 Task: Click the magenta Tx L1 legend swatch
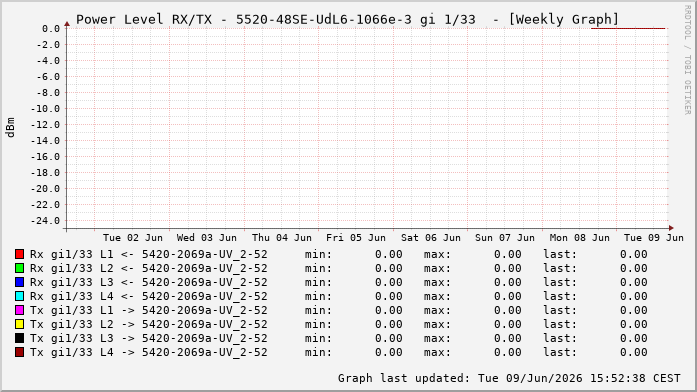[x=19, y=310]
